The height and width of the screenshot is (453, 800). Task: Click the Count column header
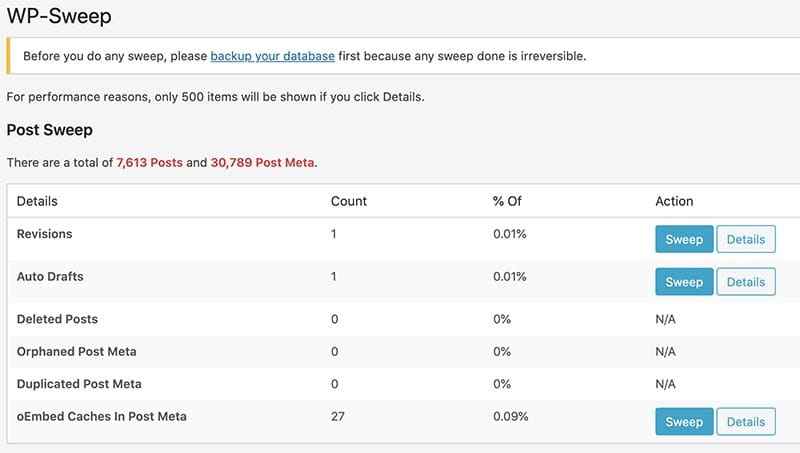(349, 201)
